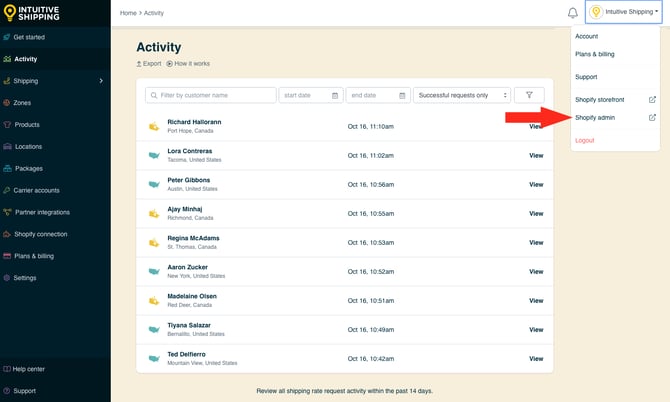View Tiyana Salazar request
This screenshot has height=402, width=670.
tap(536, 330)
